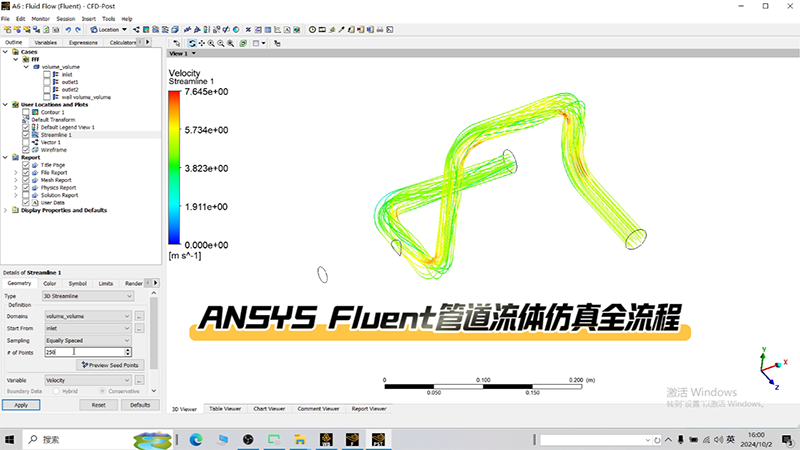Open the View 1 dropdown arrow
The height and width of the screenshot is (450, 800).
pos(193,54)
